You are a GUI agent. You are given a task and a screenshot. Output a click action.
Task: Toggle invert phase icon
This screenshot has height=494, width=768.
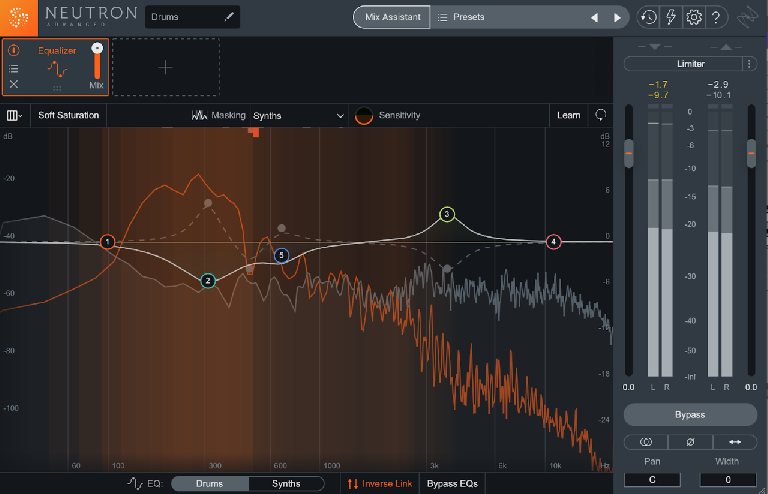point(691,442)
